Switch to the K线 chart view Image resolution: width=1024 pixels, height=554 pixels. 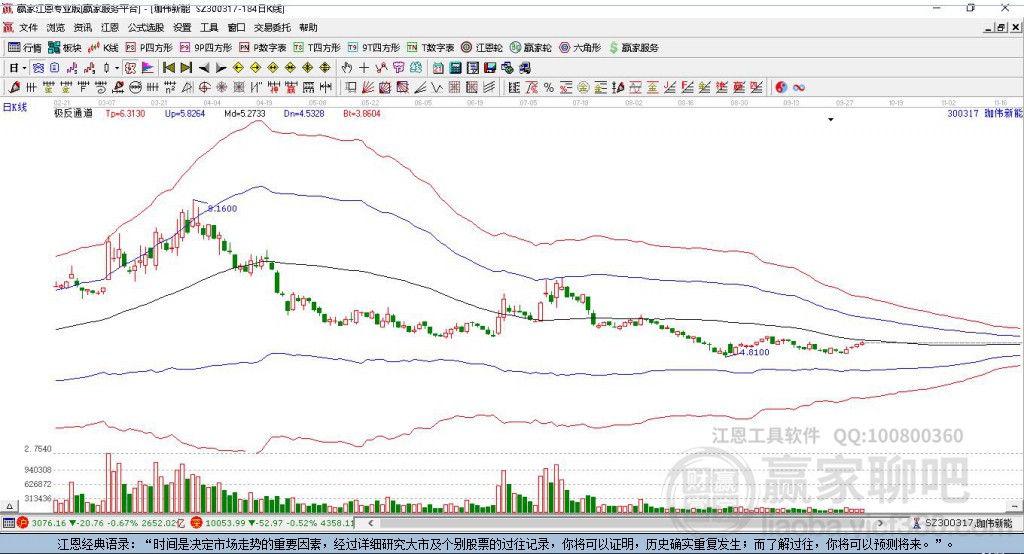[103, 48]
